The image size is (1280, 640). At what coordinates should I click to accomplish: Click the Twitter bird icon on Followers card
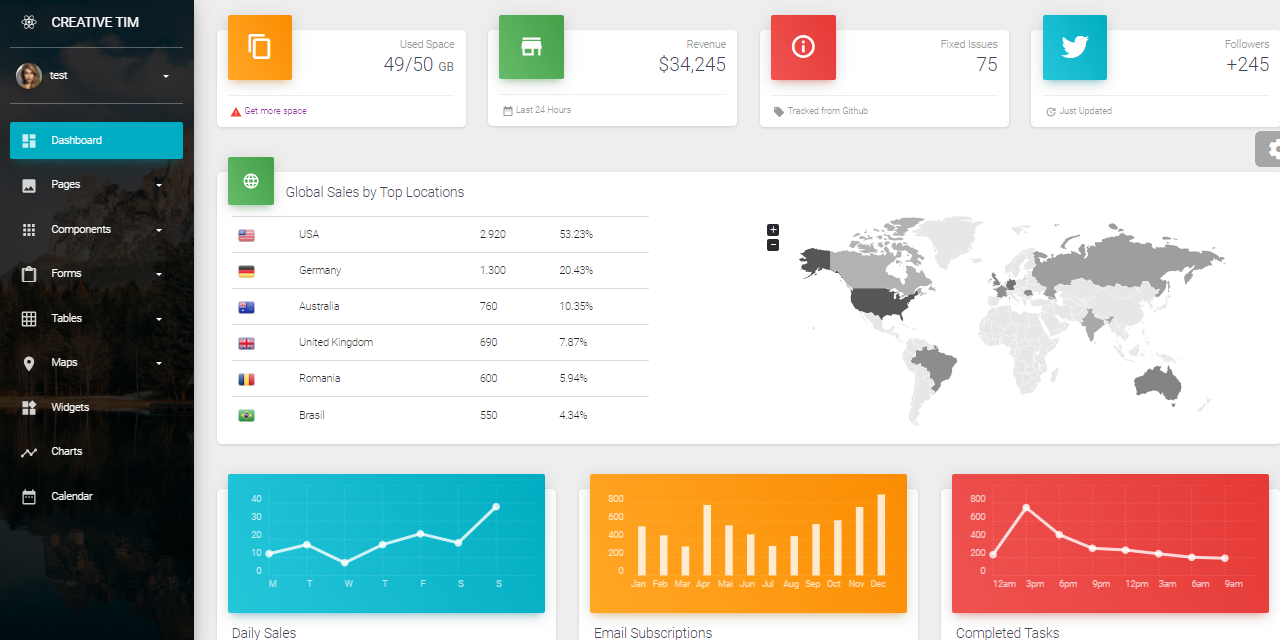coord(1074,47)
